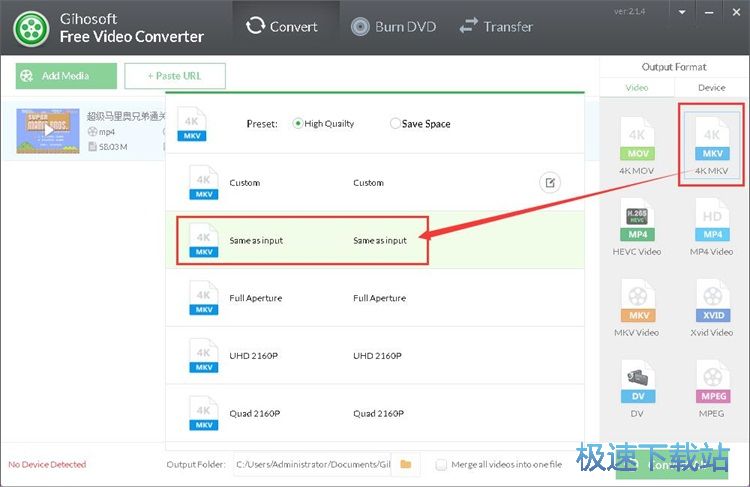Click the mp4 format label of video
750x487 pixels.
107,132
